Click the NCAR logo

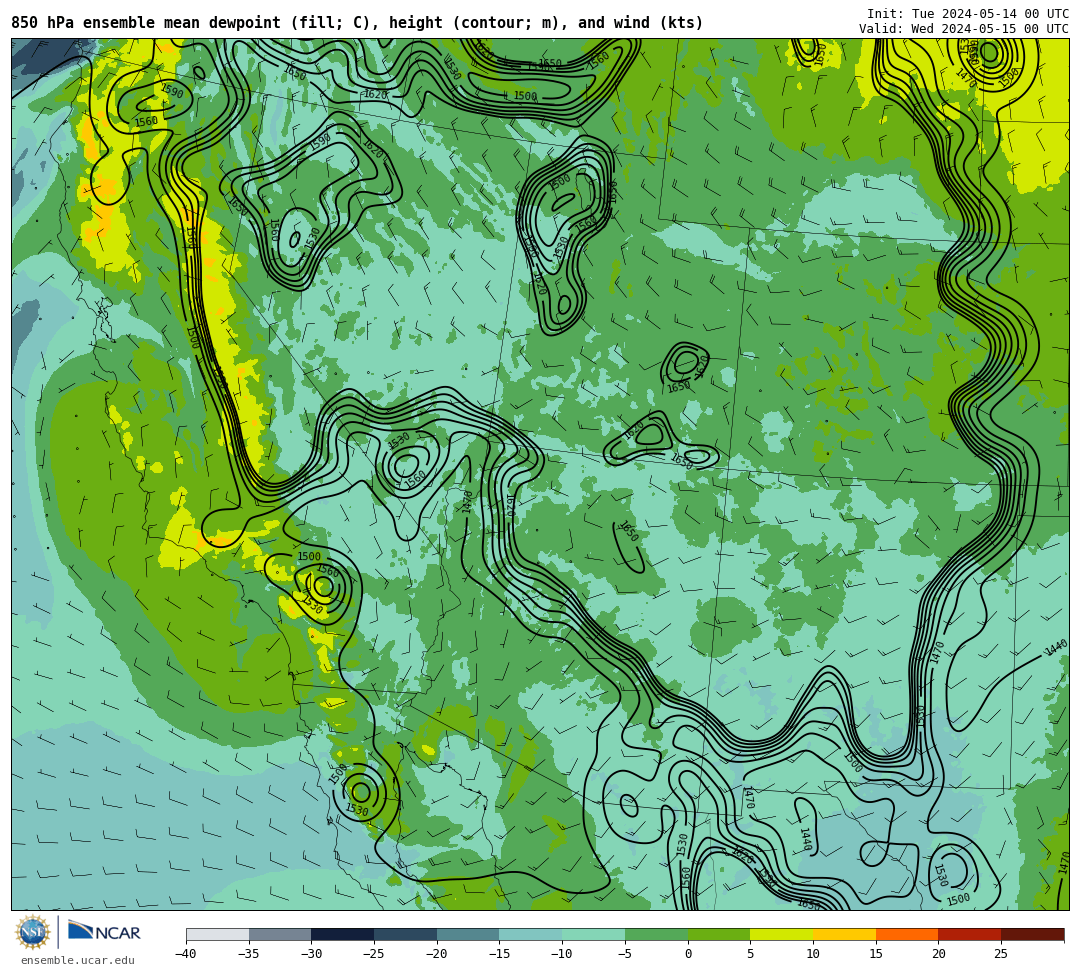105,931
